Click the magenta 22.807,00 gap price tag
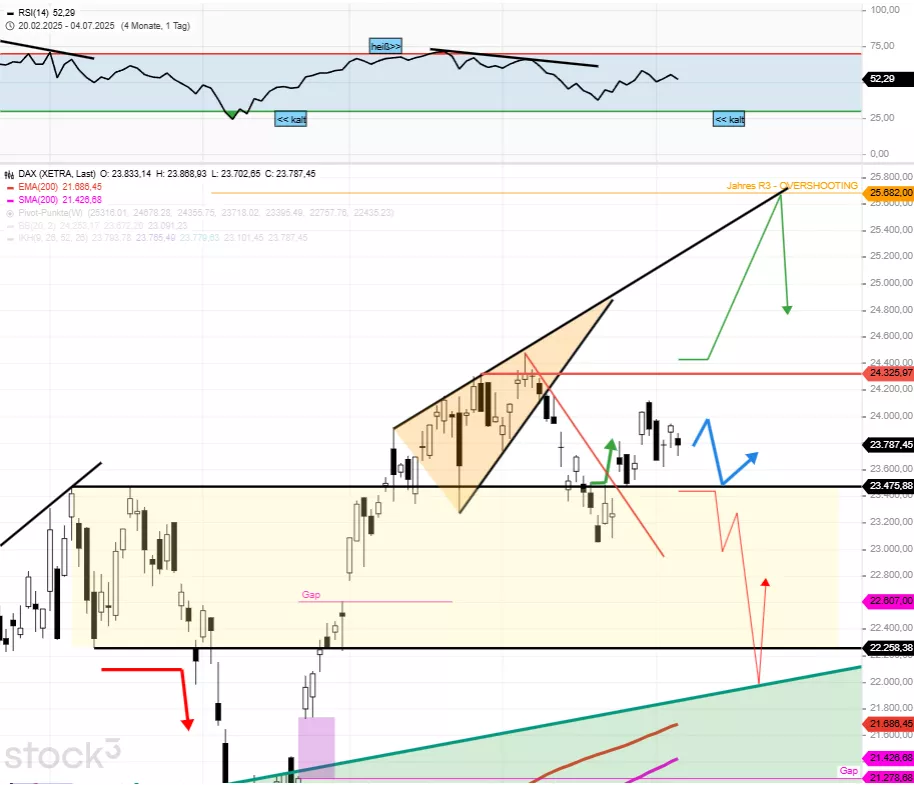 (890, 601)
